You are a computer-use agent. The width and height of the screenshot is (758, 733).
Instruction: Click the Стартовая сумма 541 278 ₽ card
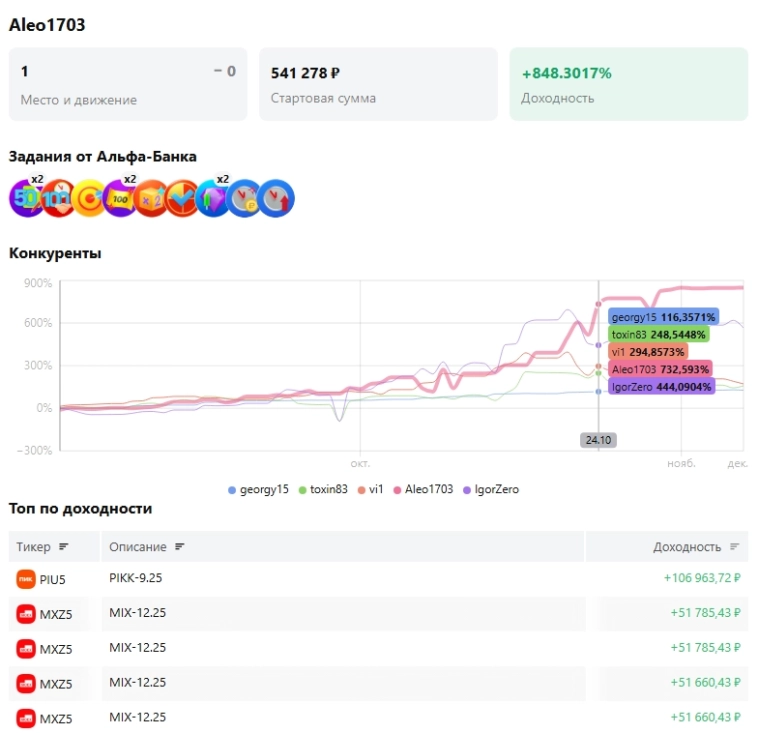click(x=378, y=84)
